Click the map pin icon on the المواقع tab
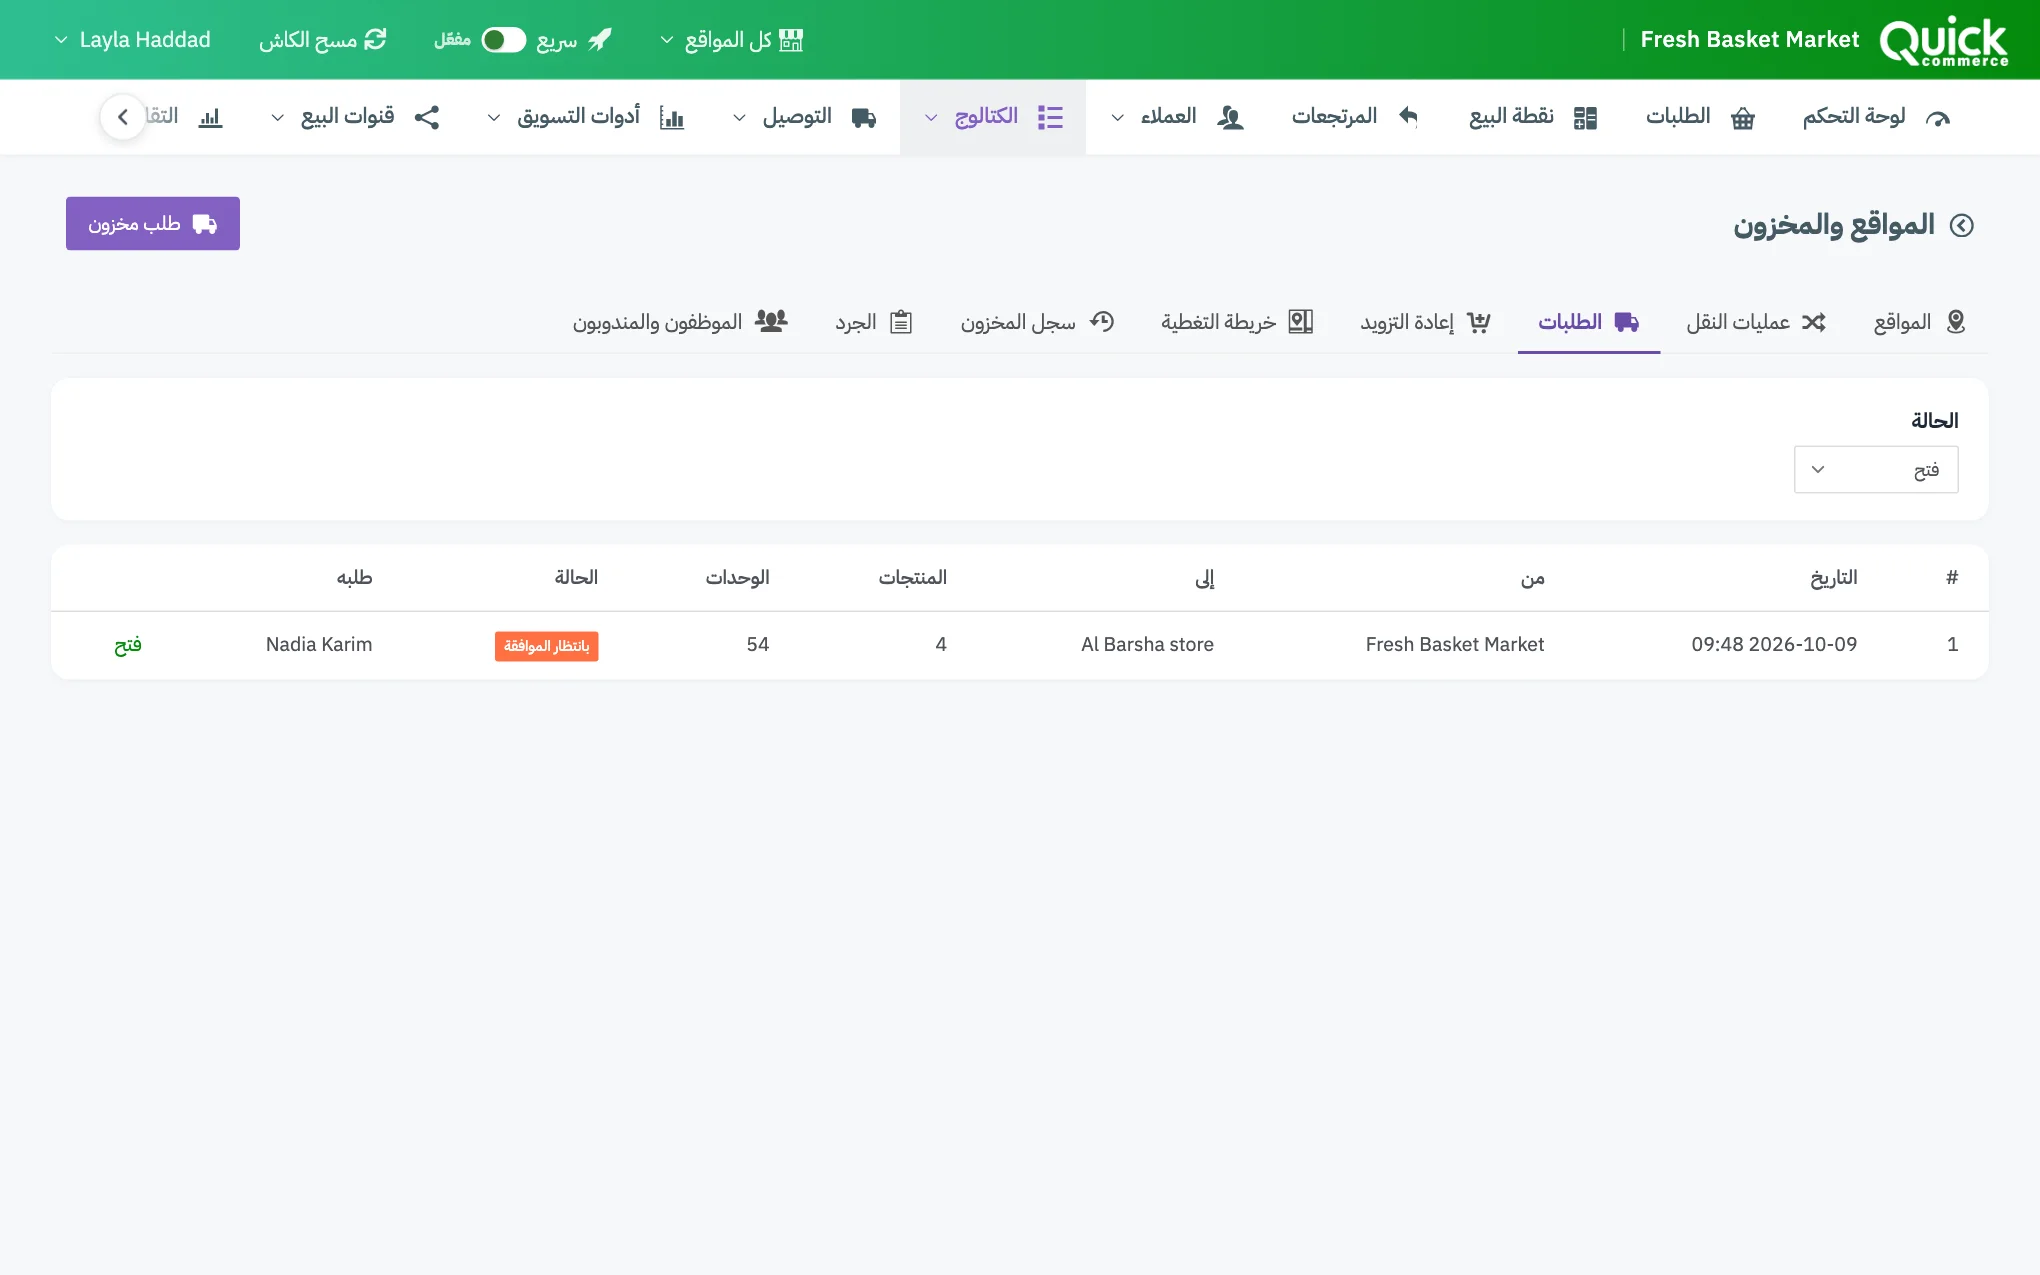The width and height of the screenshot is (2040, 1275). pyautogui.click(x=1956, y=322)
